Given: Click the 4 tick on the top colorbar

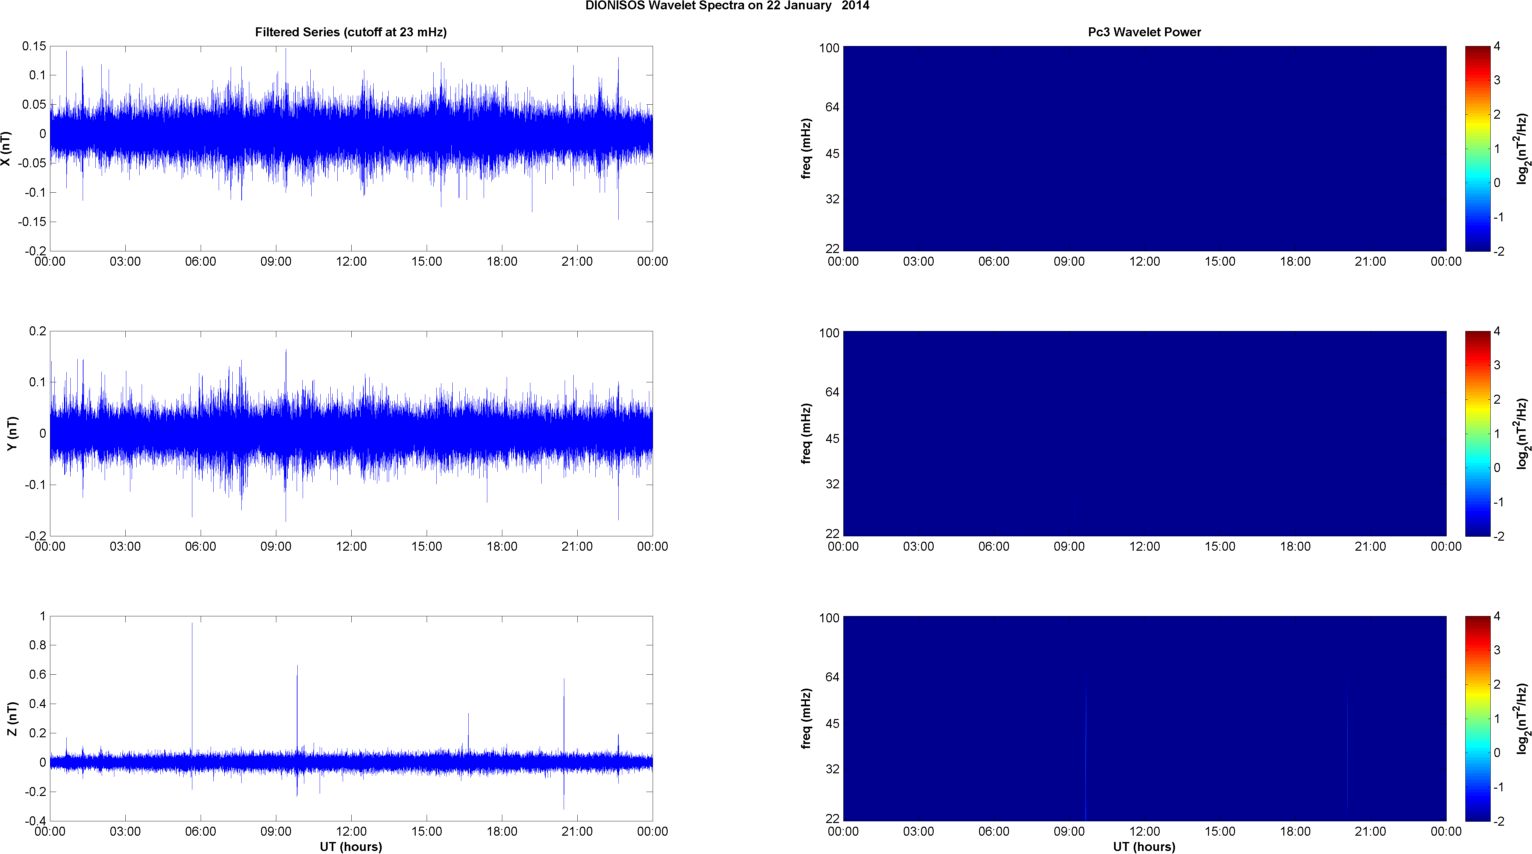Looking at the screenshot, I should click(1497, 46).
